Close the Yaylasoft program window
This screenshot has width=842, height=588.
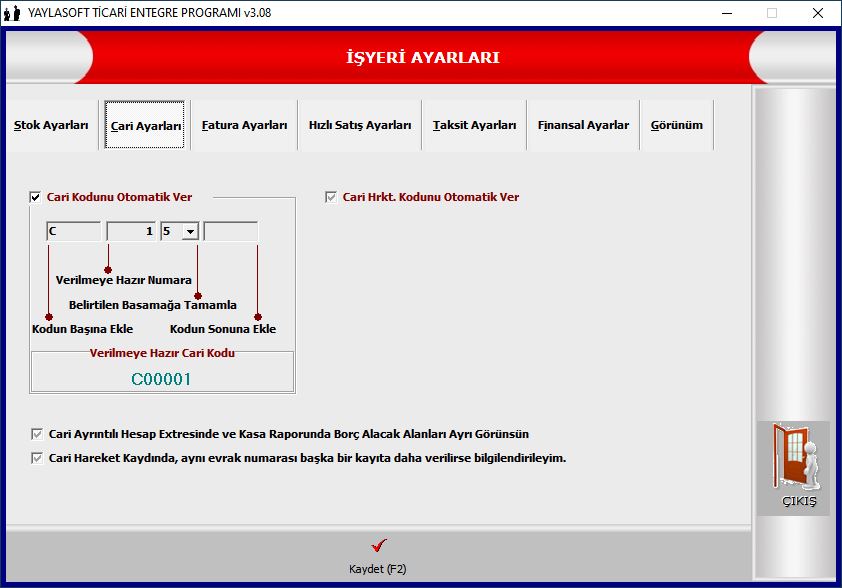817,13
